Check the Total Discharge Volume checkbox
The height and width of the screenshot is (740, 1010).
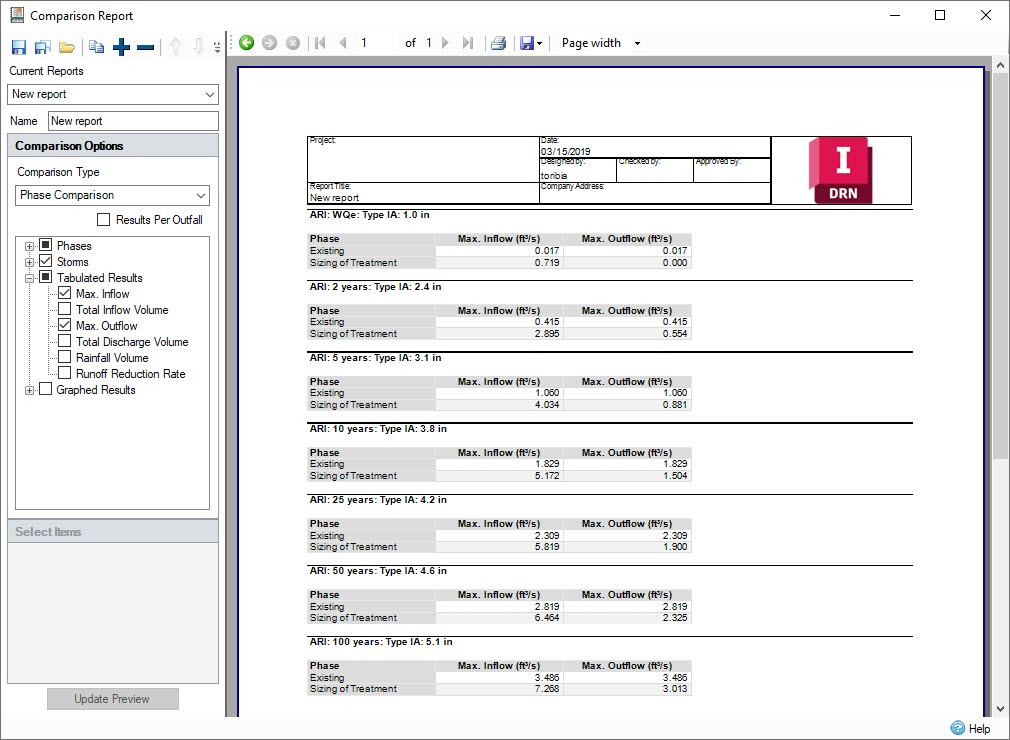click(64, 341)
